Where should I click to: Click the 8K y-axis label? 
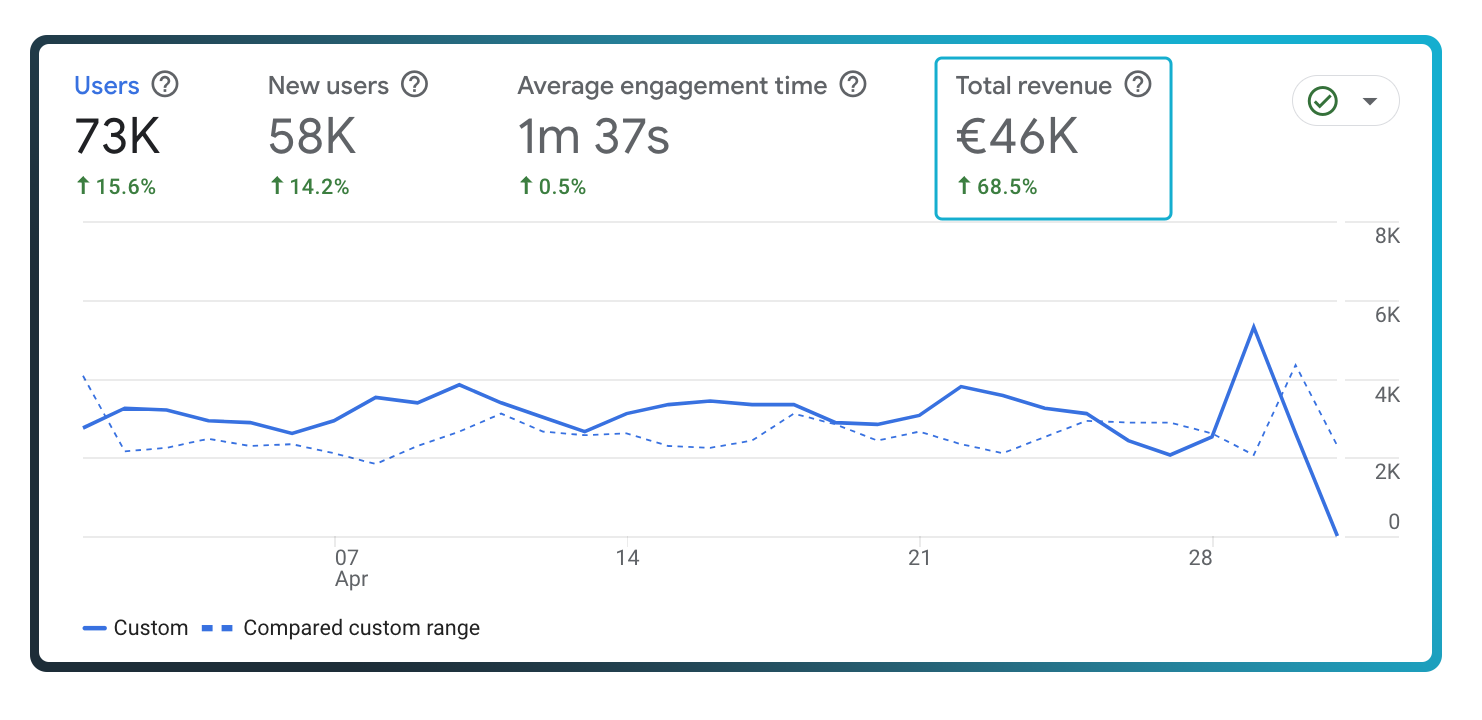pyautogui.click(x=1387, y=237)
